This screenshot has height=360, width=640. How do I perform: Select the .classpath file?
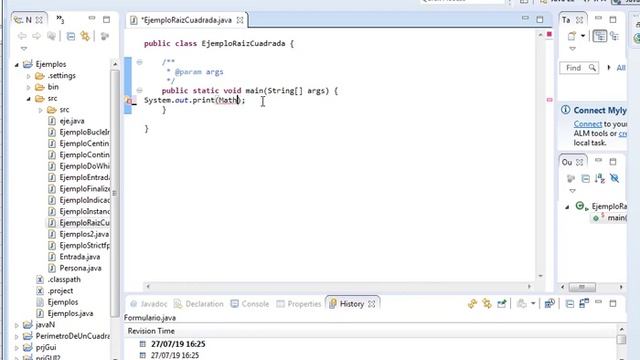58,280
